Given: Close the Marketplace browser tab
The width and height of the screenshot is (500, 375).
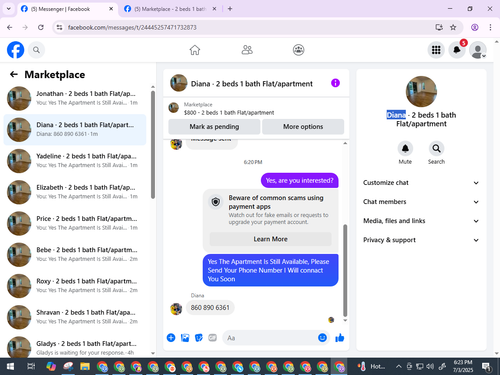Looking at the screenshot, I should tap(214, 9).
